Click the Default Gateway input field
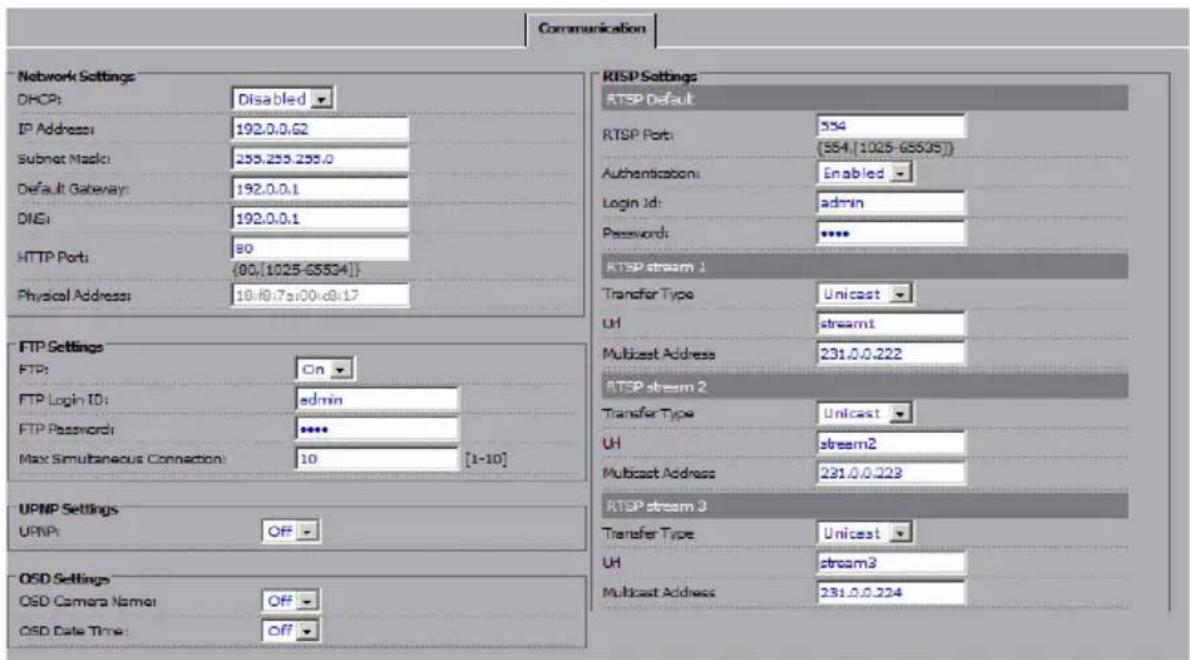The height and width of the screenshot is (660, 1190). [320, 189]
